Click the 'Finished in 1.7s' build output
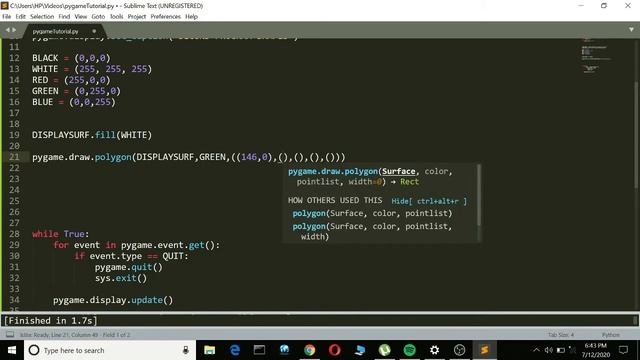Viewport: 640px width, 360px height. (x=51, y=321)
